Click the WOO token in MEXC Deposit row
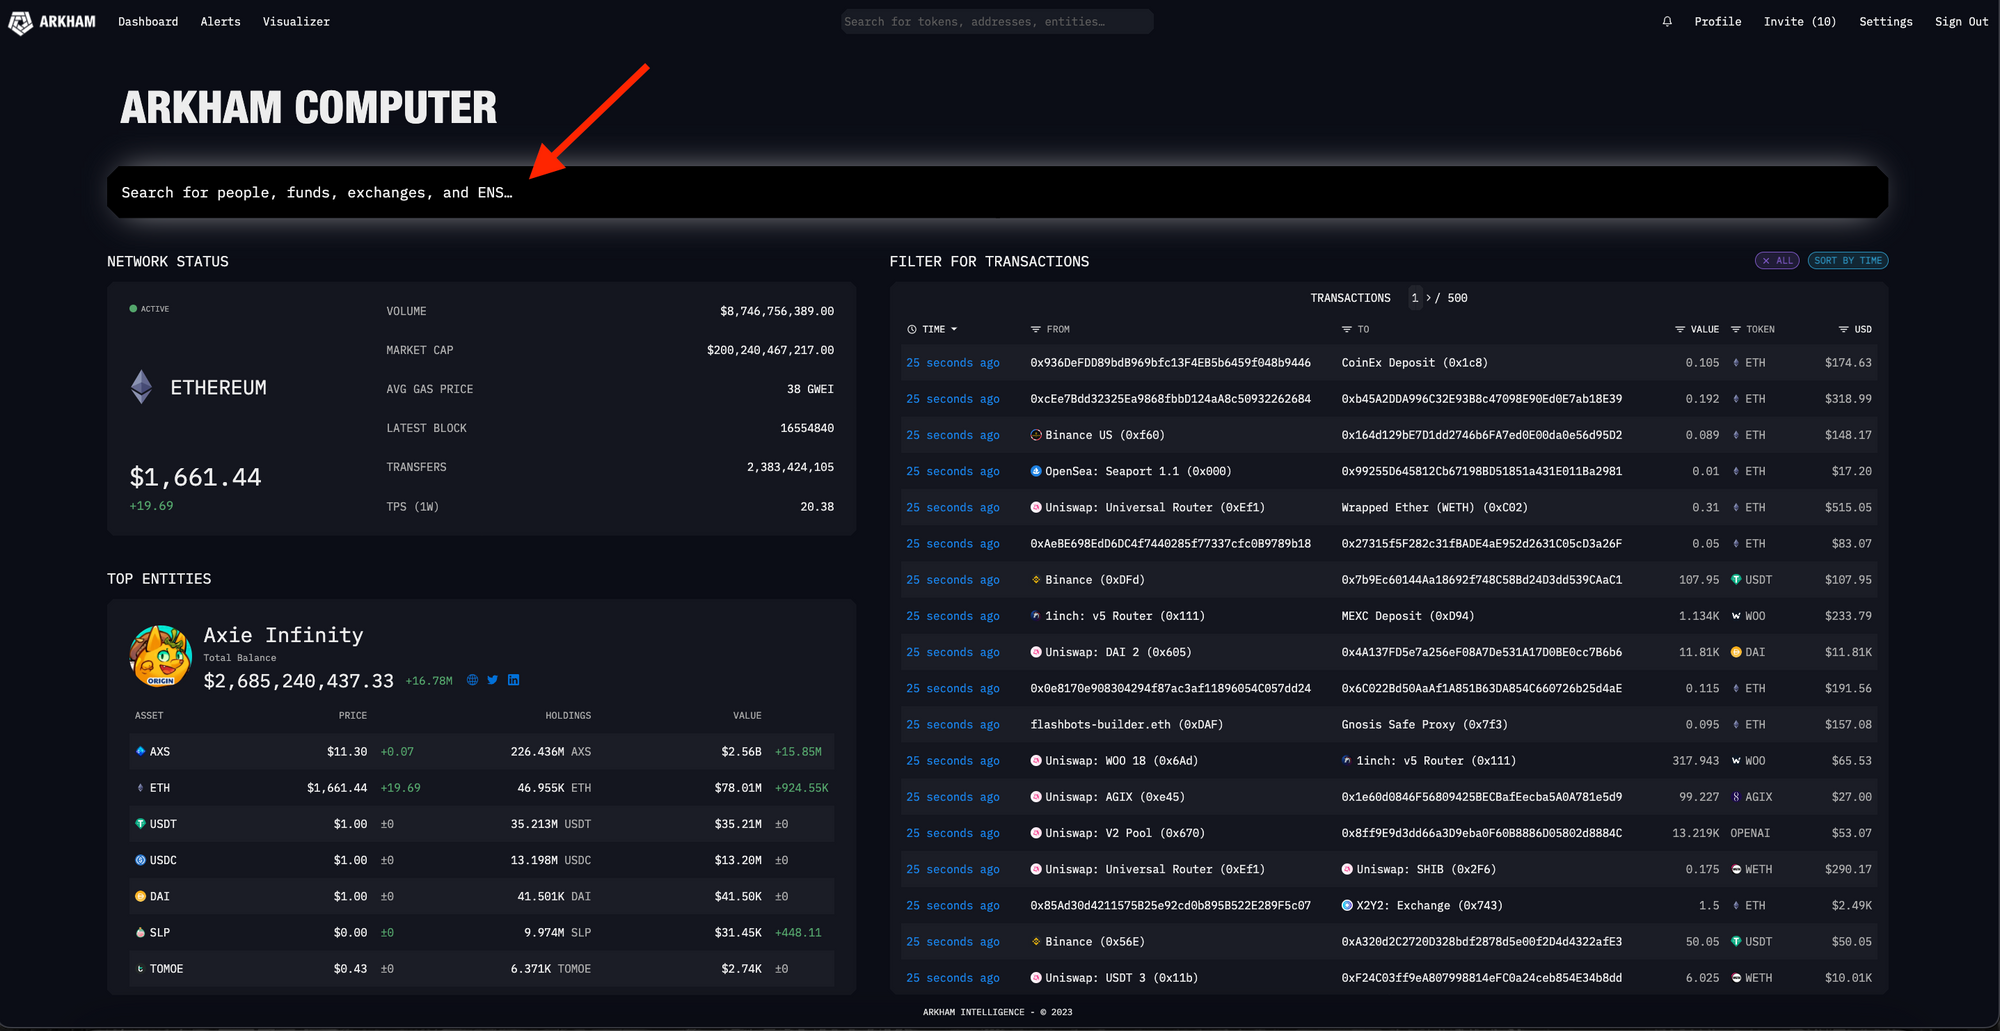2000x1031 pixels. tap(1749, 616)
